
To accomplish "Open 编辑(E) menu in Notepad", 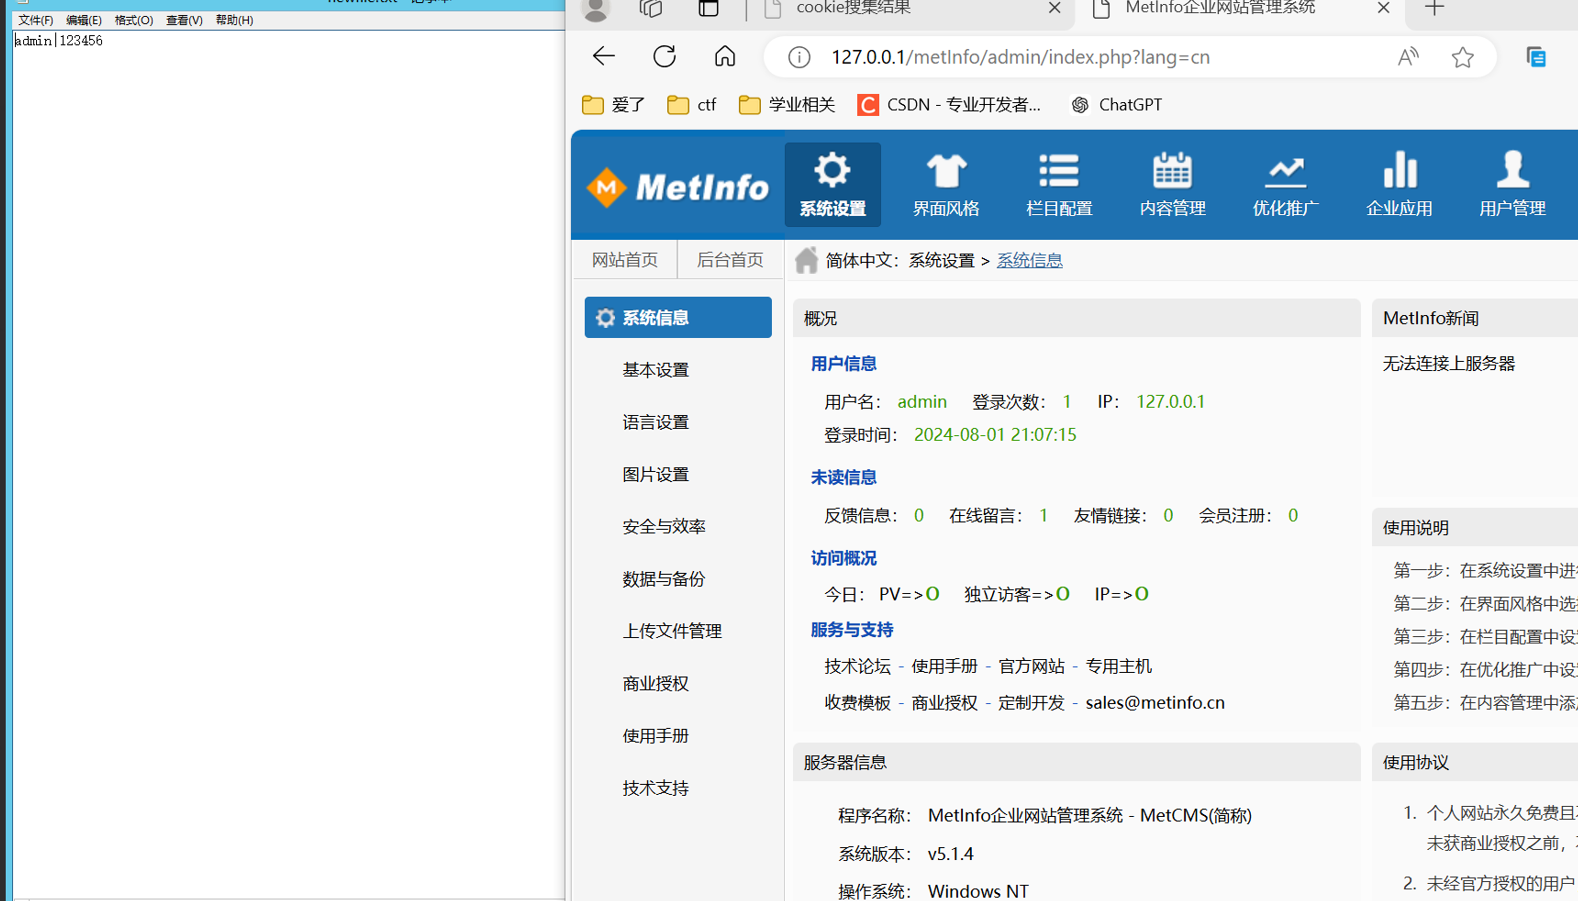I will (x=83, y=20).
